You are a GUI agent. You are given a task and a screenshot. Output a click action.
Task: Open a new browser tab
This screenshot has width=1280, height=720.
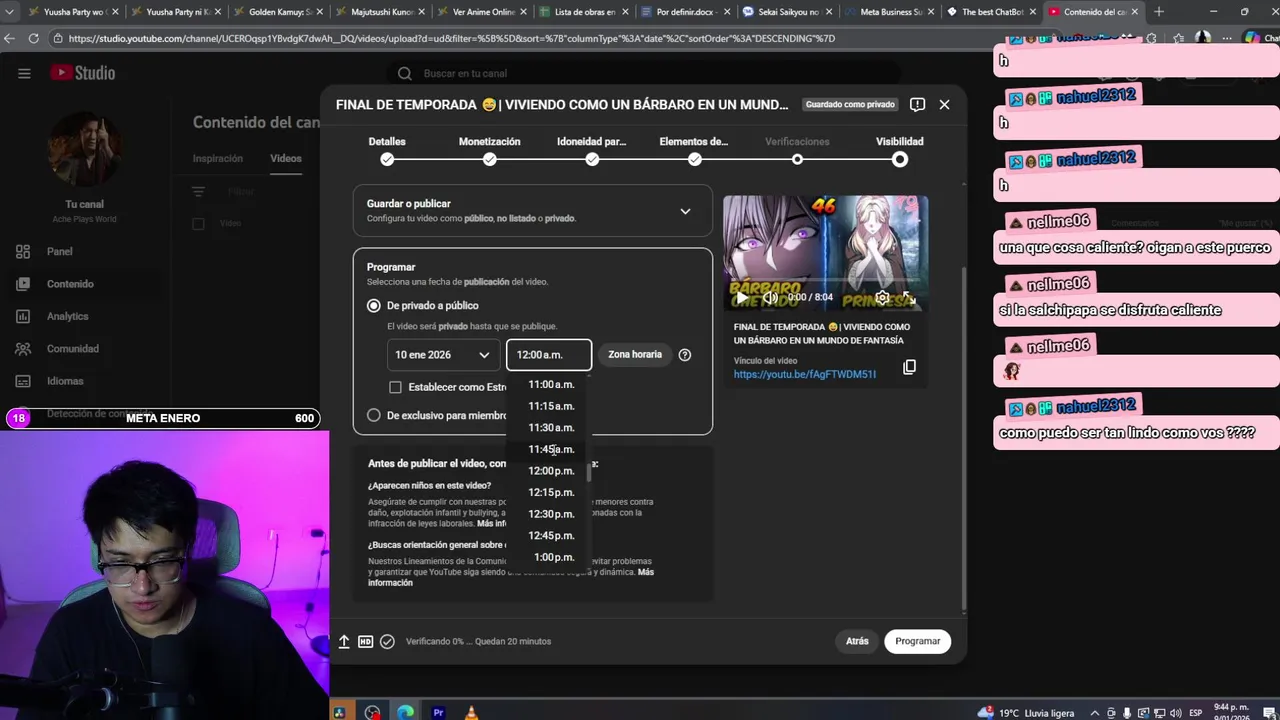click(x=1159, y=12)
